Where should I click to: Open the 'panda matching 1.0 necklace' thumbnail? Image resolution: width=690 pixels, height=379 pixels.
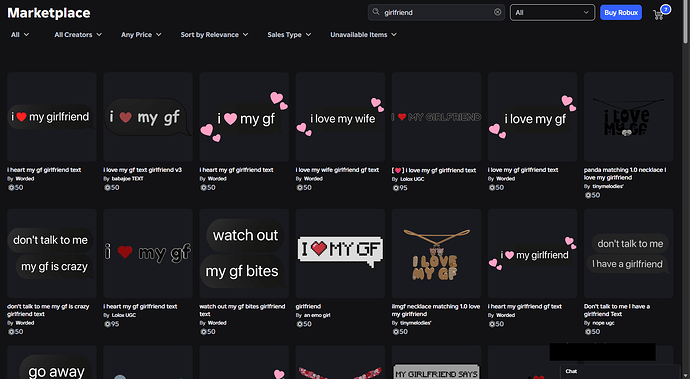tap(628, 117)
